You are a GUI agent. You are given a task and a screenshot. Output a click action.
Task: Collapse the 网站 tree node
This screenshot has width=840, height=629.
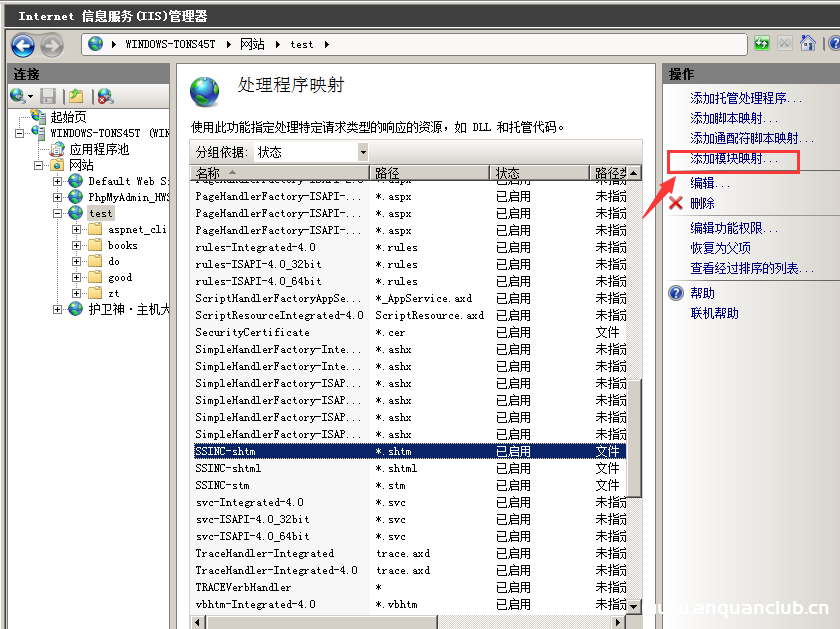(x=37, y=164)
